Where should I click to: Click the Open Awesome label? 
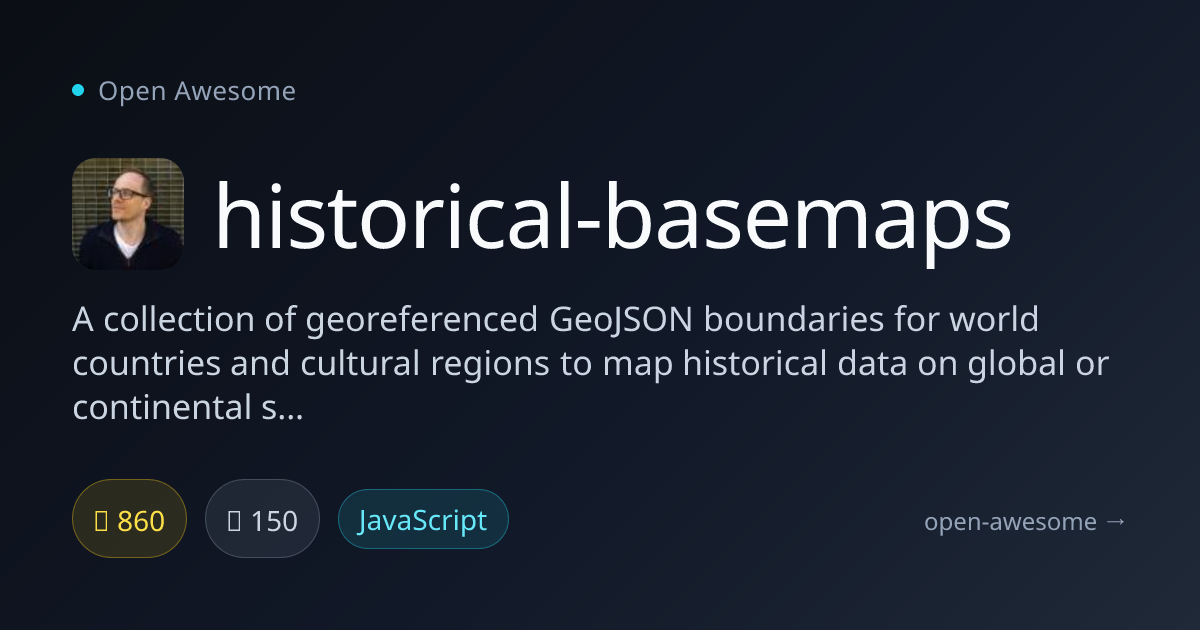[197, 91]
